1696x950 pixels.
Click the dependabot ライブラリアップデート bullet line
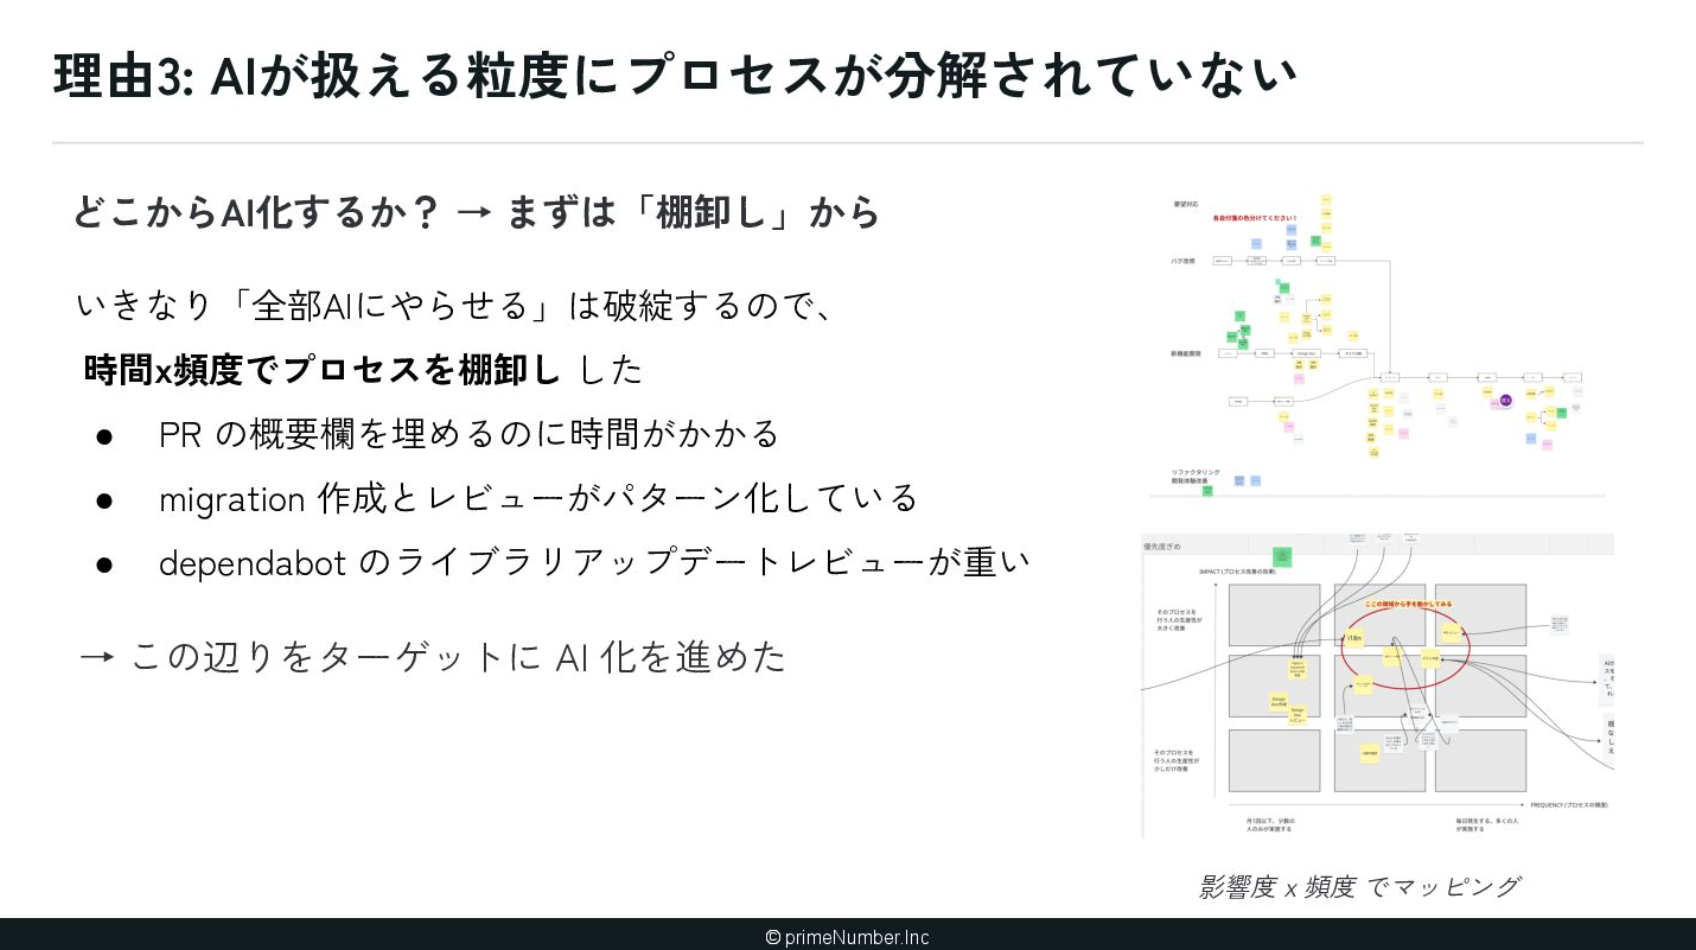[593, 563]
